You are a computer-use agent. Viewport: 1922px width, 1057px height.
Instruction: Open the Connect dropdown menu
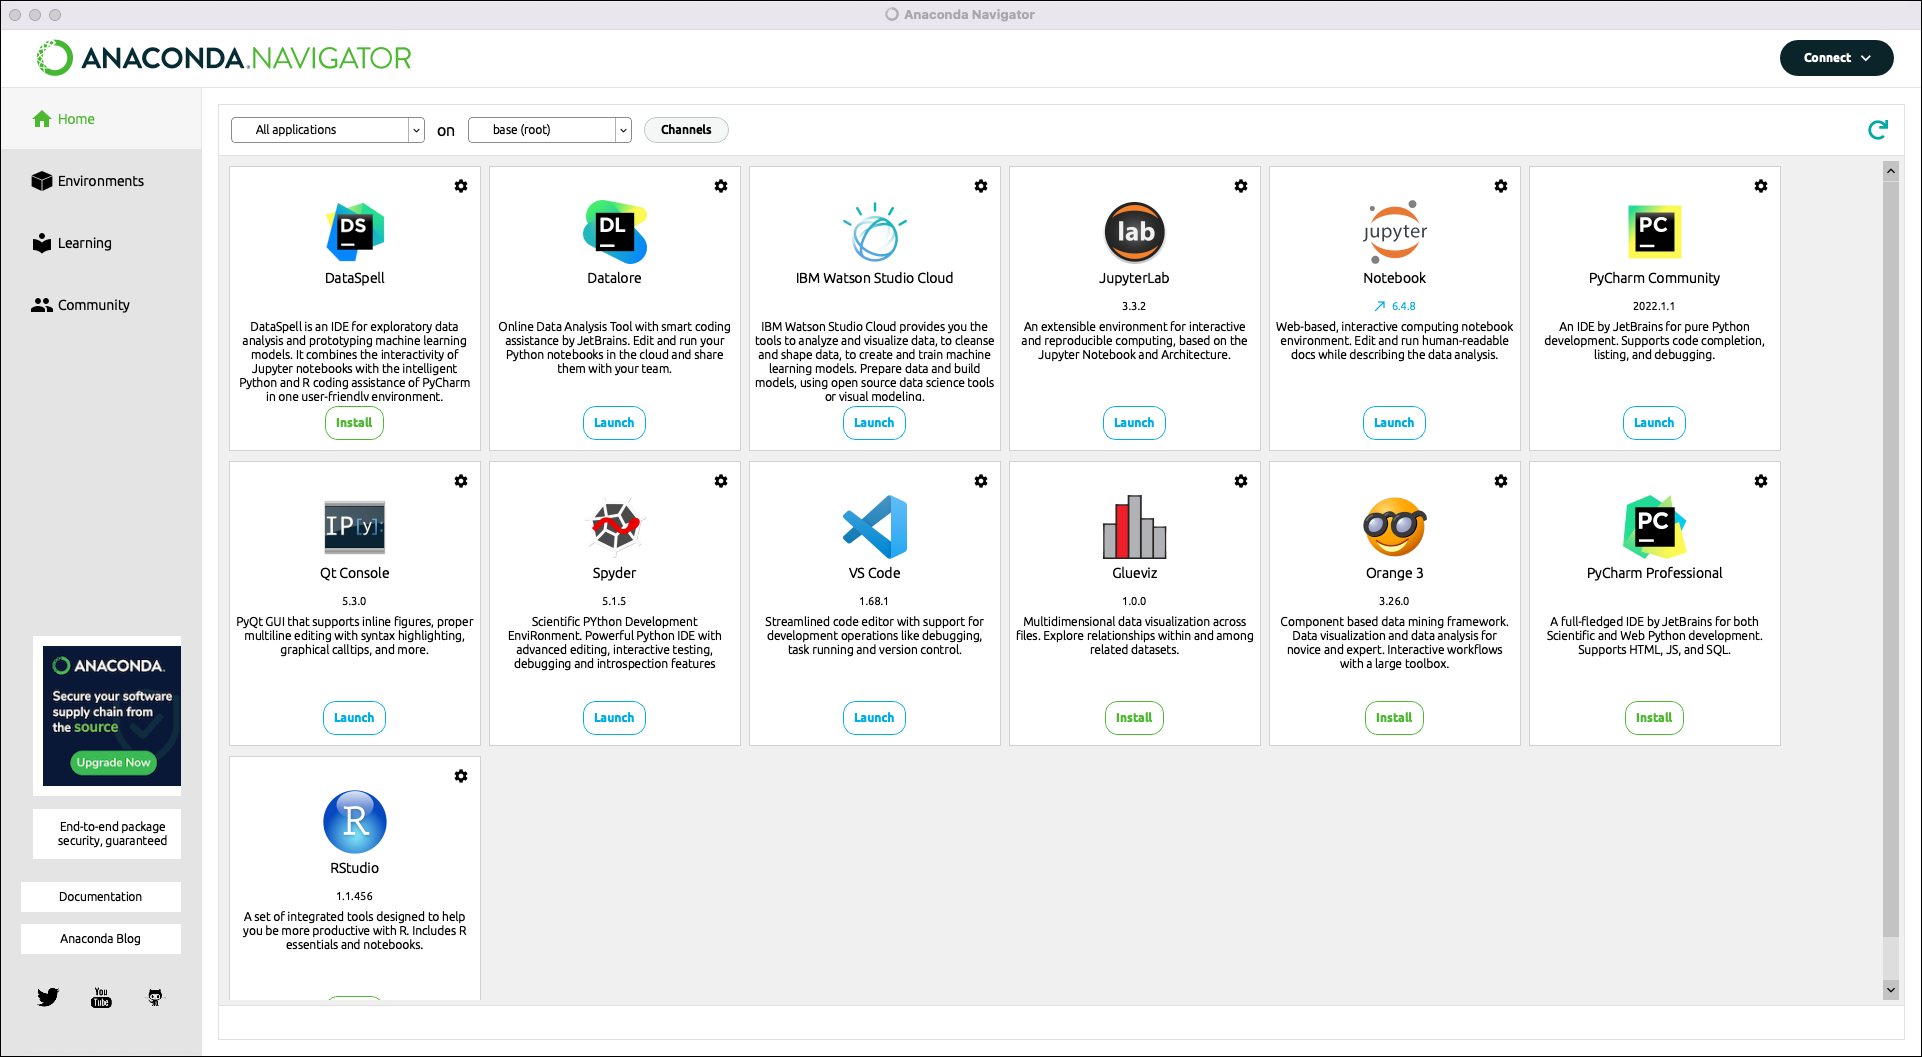coord(1837,58)
